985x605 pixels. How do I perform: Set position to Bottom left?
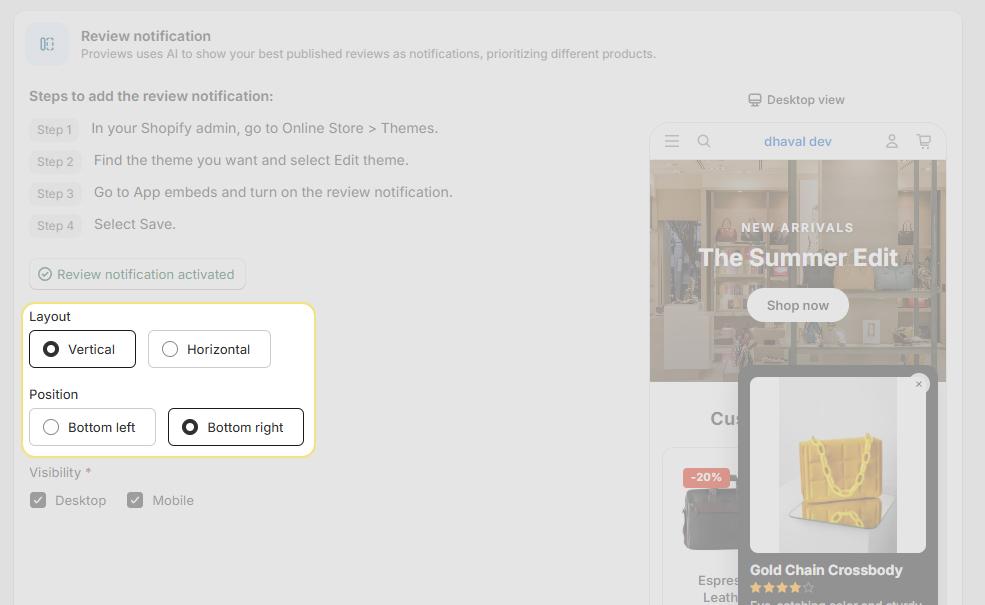point(92,427)
